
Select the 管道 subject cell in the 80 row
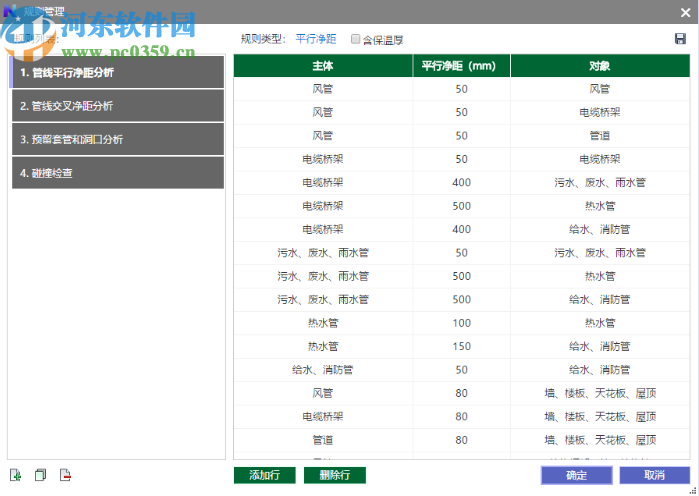pos(323,440)
